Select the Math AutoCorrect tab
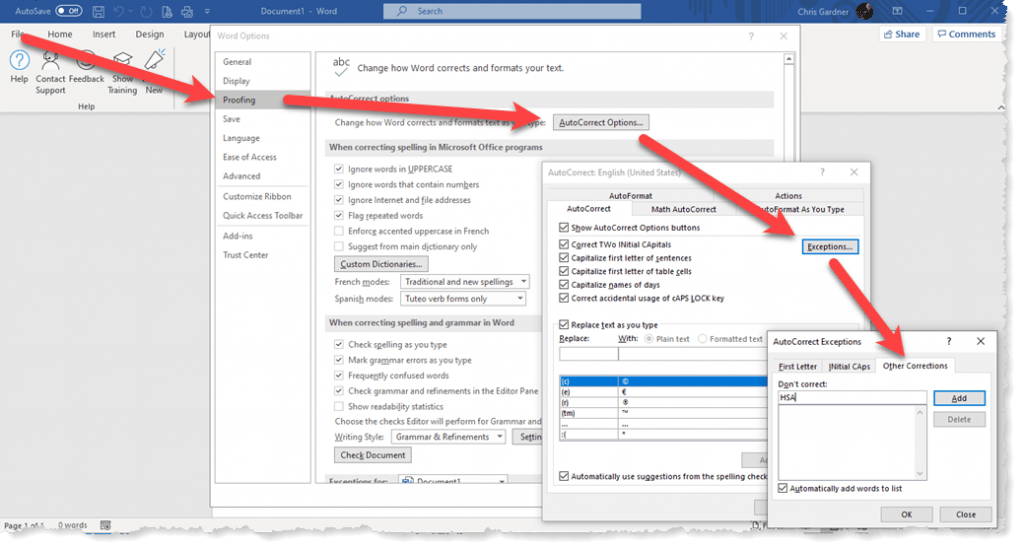The height and width of the screenshot is (549, 1024). click(683, 209)
